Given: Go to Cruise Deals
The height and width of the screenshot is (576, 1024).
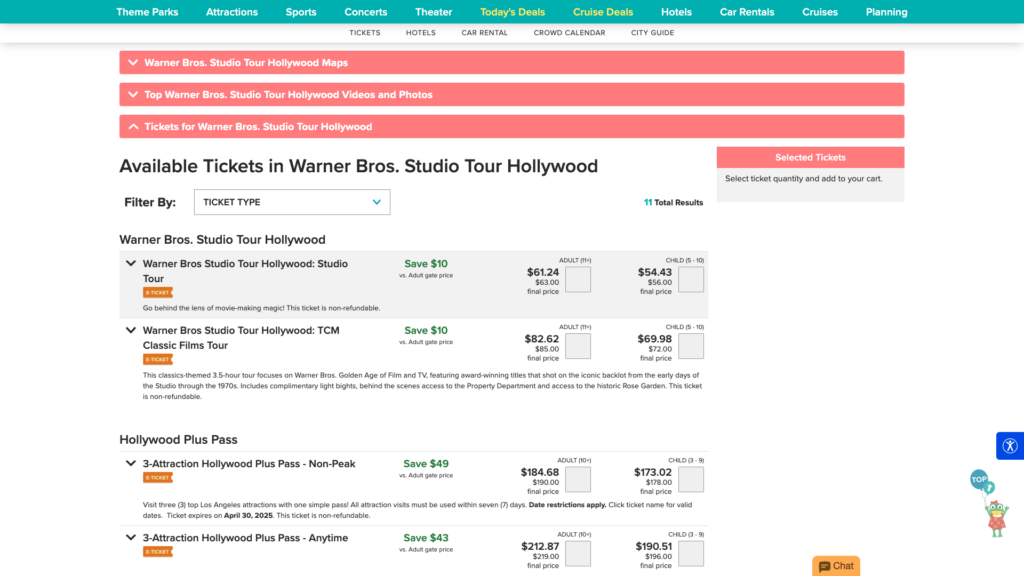Looking at the screenshot, I should 603,12.
